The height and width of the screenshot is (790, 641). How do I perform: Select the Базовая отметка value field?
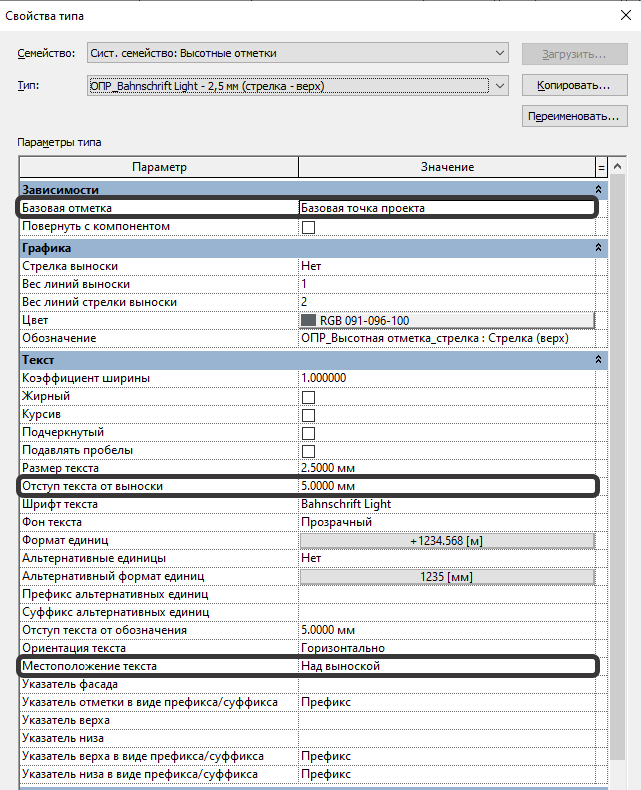tap(447, 208)
